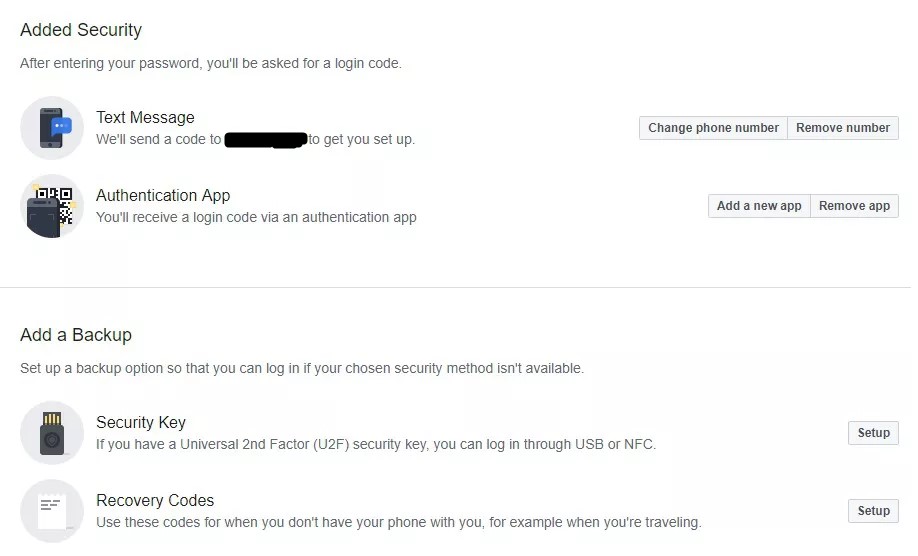Click the U2F security key description text
This screenshot has height=556, width=918.
click(376, 445)
